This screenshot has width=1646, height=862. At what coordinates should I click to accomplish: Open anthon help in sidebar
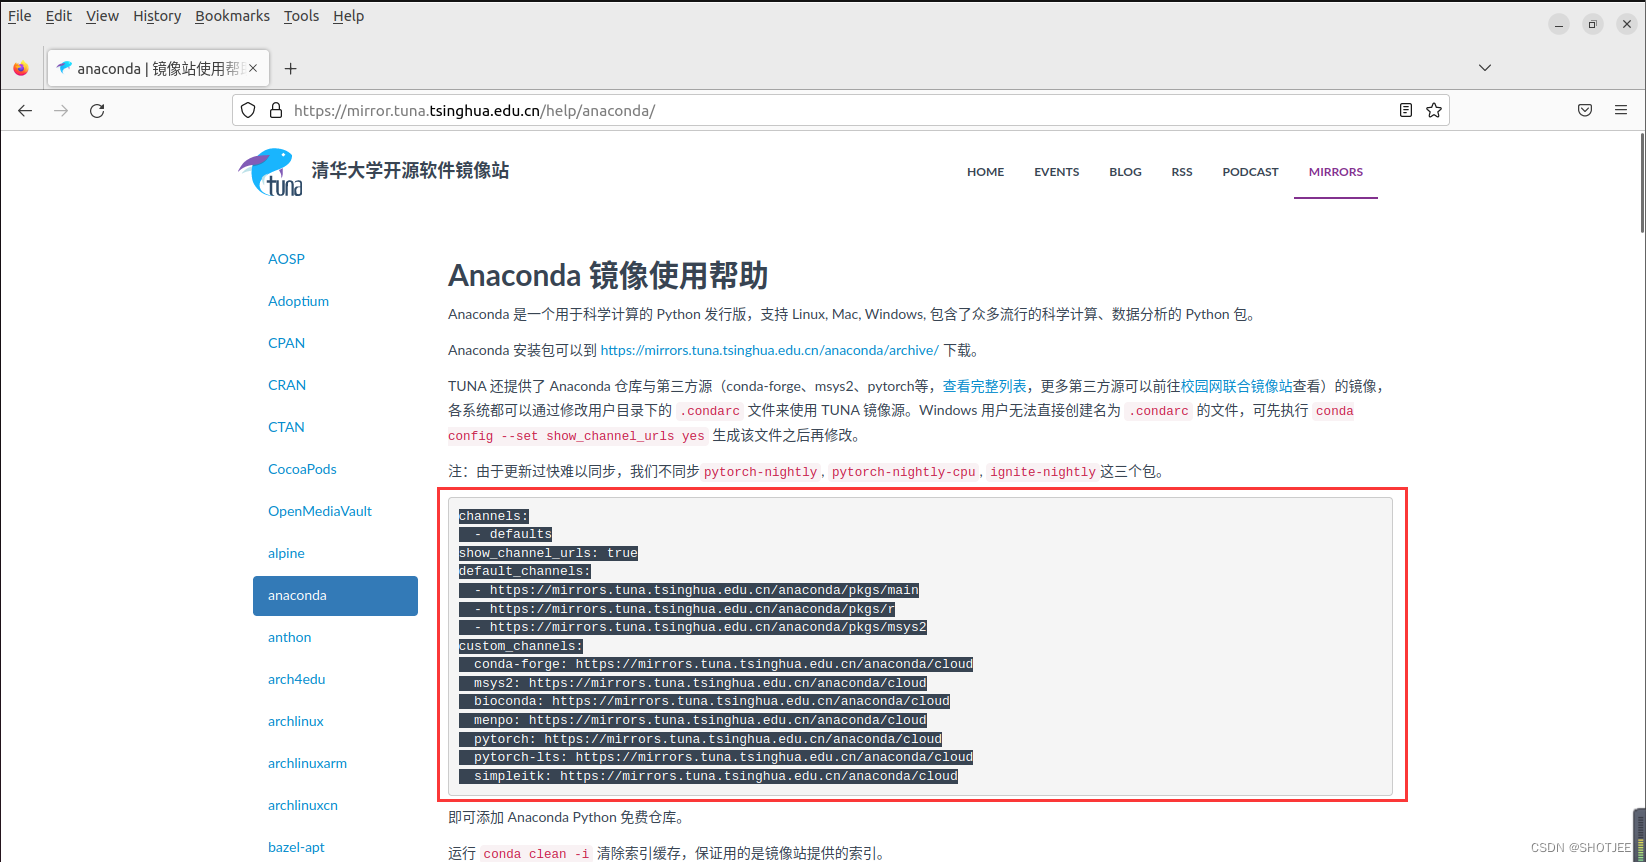click(x=289, y=637)
